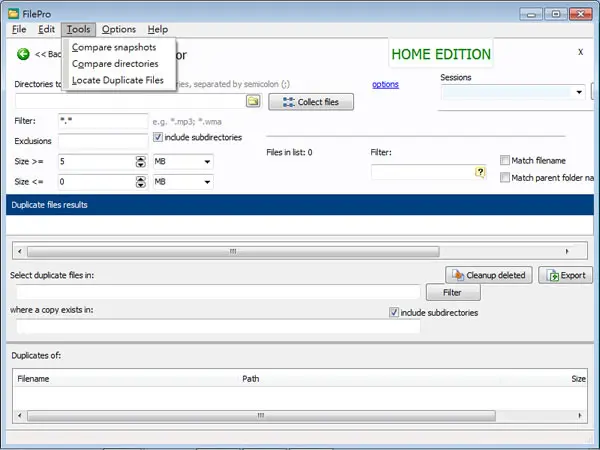The height and width of the screenshot is (450, 600).
Task: Click the Size >= value stepper arrows
Action: pyautogui.click(x=141, y=161)
